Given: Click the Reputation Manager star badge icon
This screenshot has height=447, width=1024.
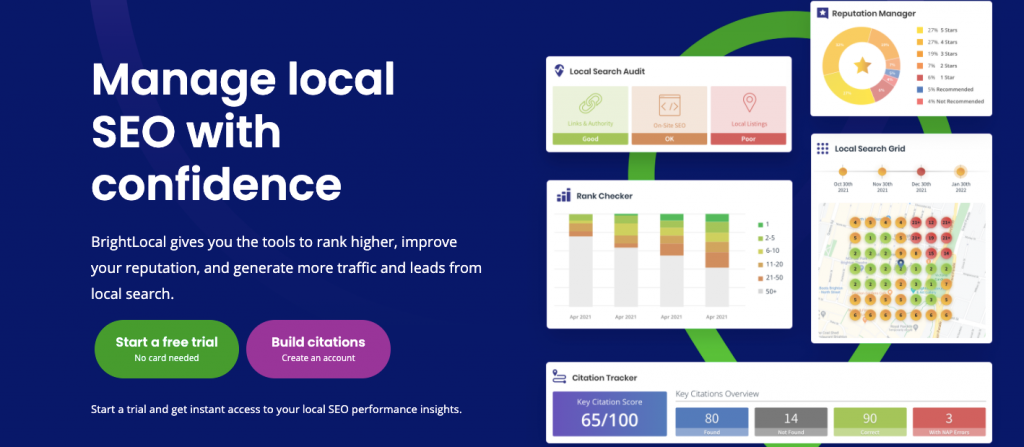Looking at the screenshot, I should click(x=823, y=12).
